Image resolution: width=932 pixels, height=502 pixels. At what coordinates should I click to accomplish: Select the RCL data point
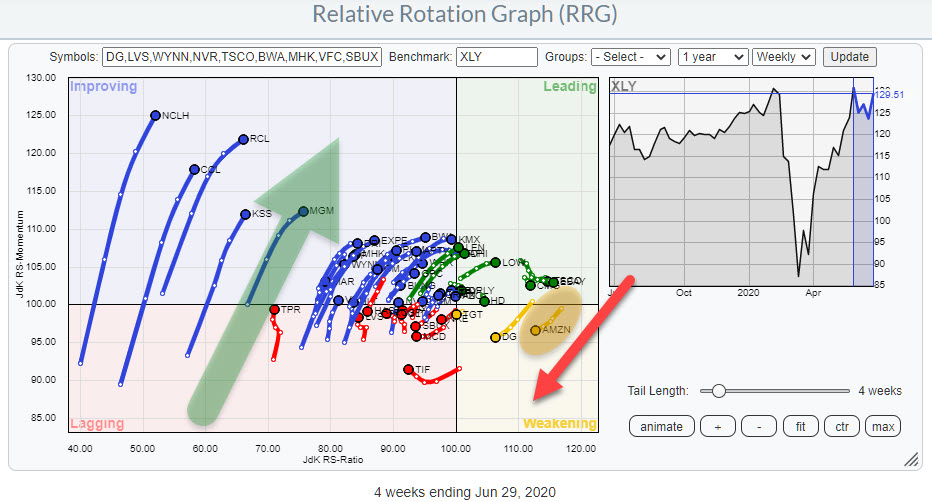click(243, 139)
